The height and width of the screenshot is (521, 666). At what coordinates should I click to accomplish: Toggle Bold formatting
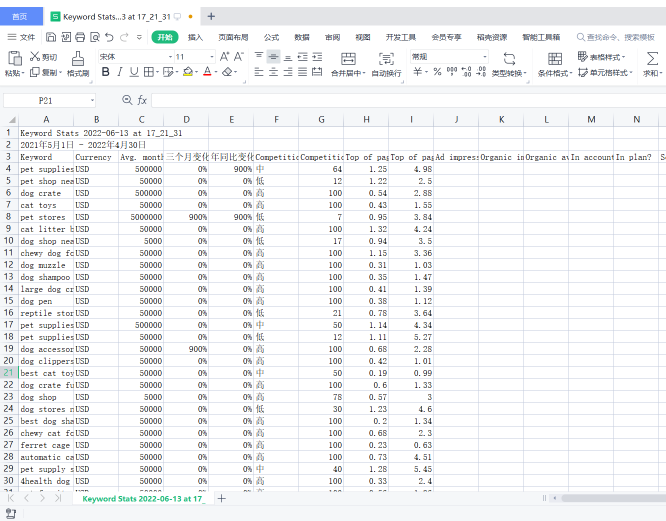(105, 72)
